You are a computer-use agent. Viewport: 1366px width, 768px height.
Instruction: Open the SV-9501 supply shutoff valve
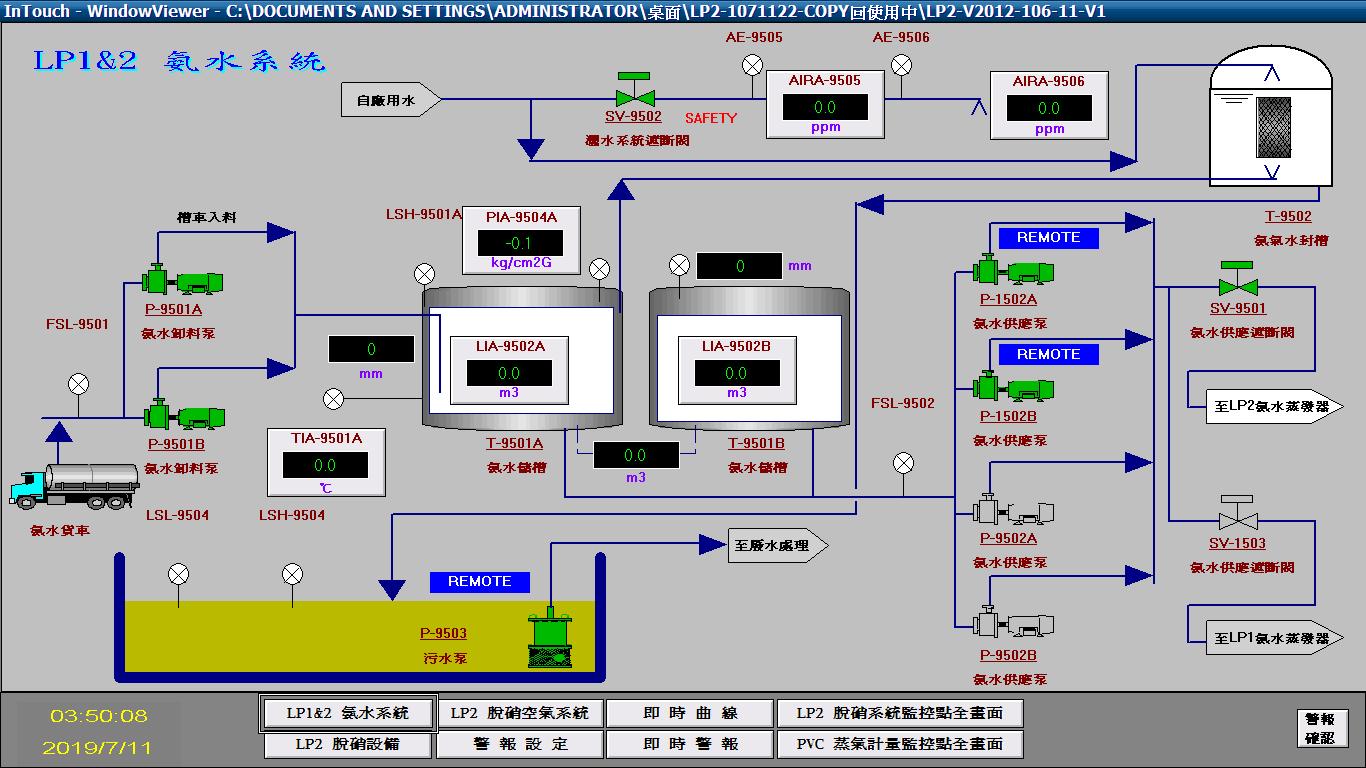click(x=1237, y=282)
